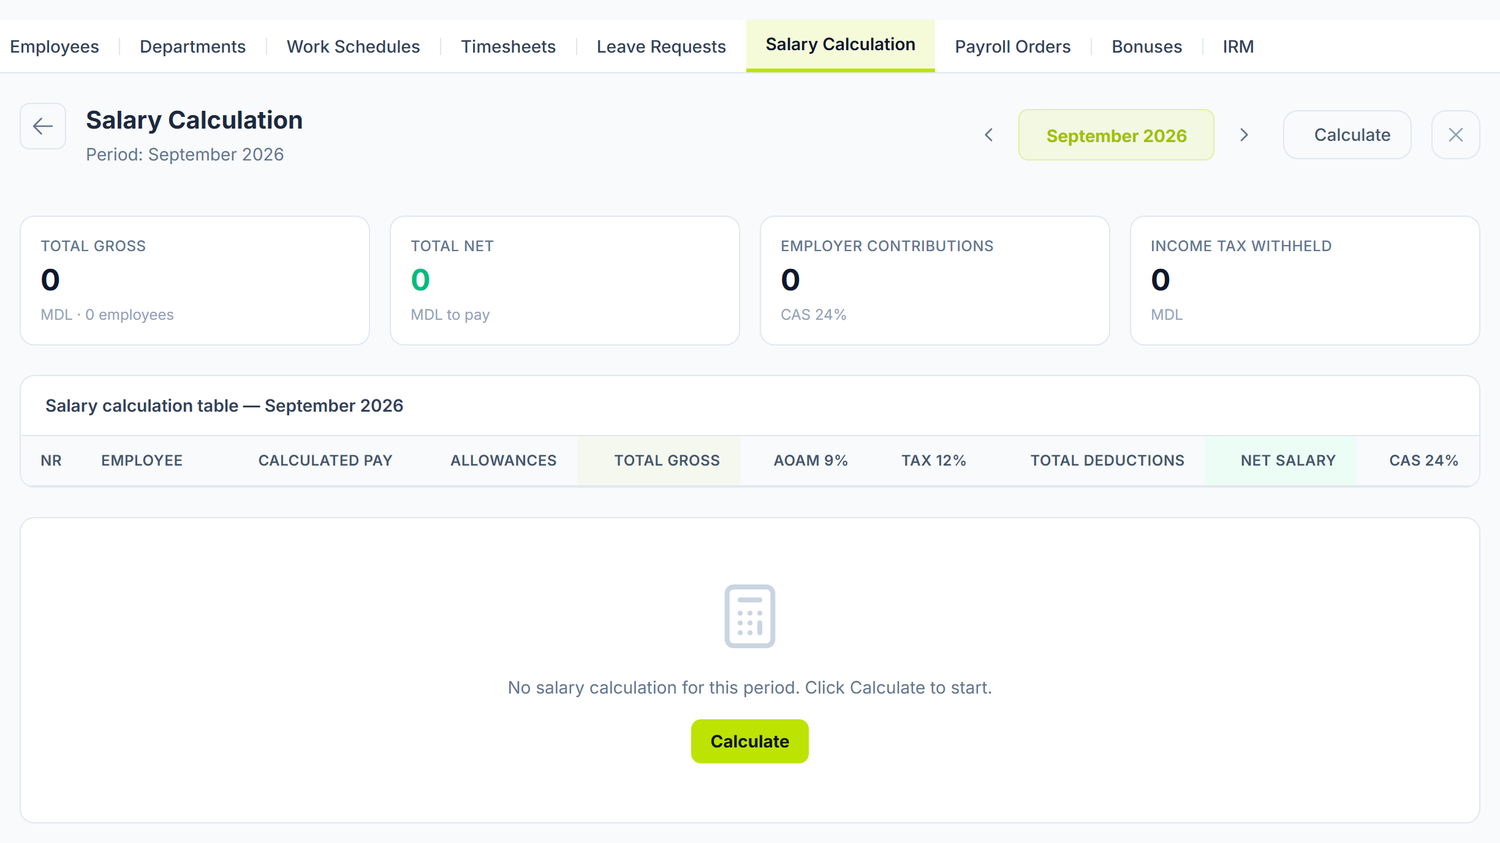Close the Salary Calculation view with X
1500x843 pixels.
1456,135
